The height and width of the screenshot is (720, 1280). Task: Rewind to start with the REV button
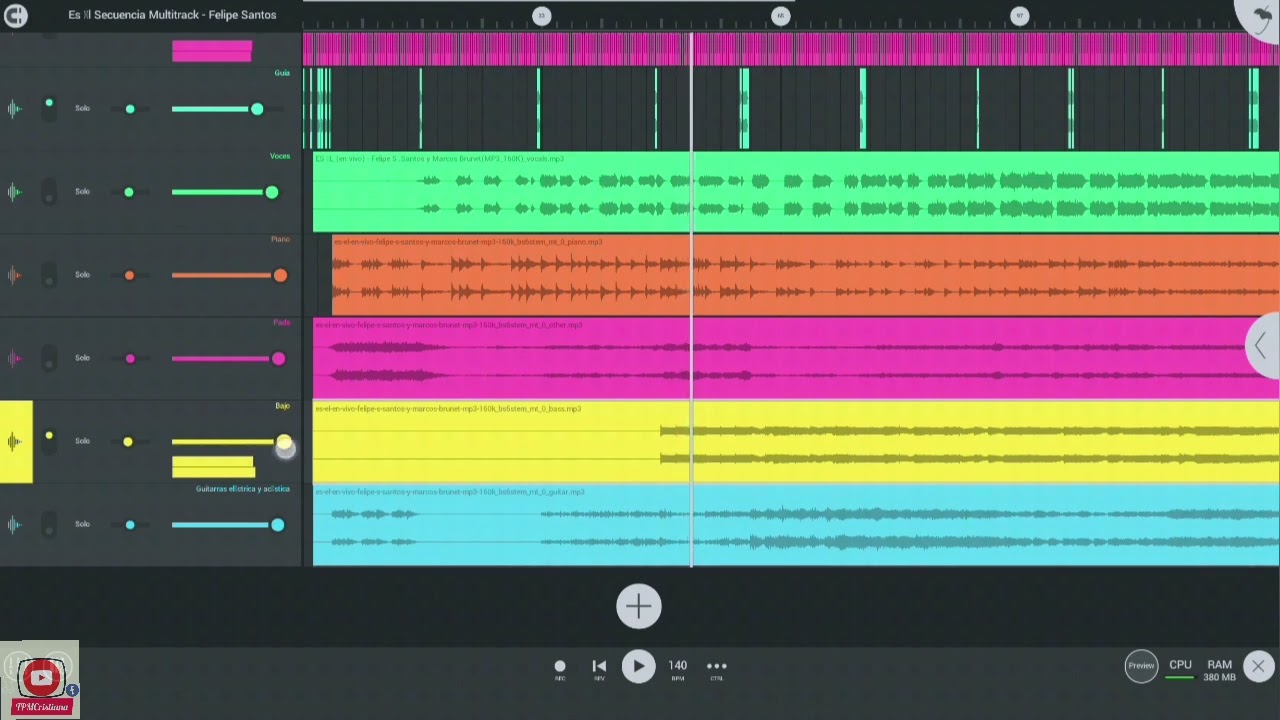click(599, 669)
